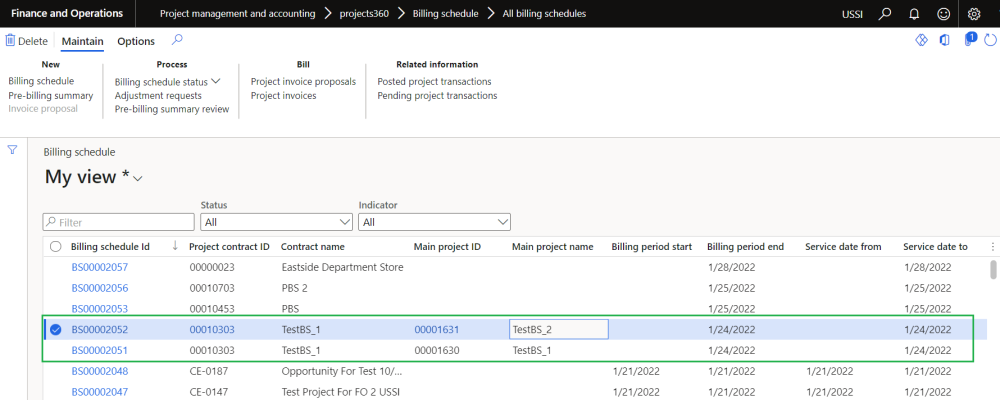This screenshot has width=1000, height=400.
Task: Deselect the checked BS00002052 row marker
Action: tap(56, 329)
